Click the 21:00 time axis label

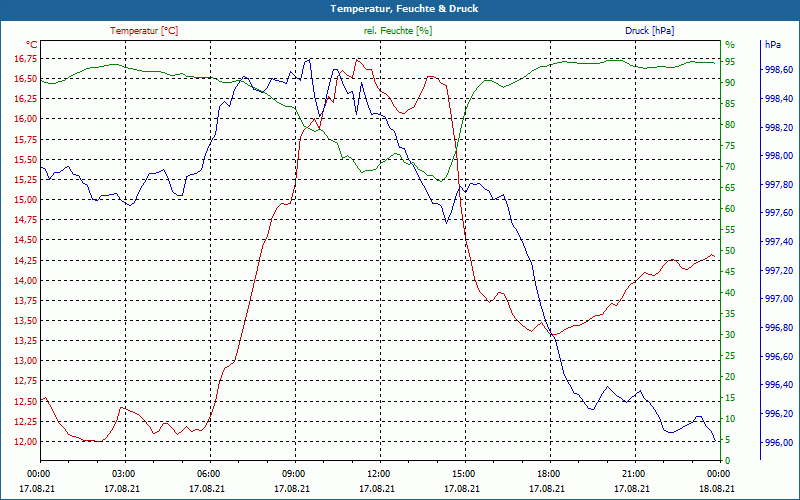coord(635,474)
